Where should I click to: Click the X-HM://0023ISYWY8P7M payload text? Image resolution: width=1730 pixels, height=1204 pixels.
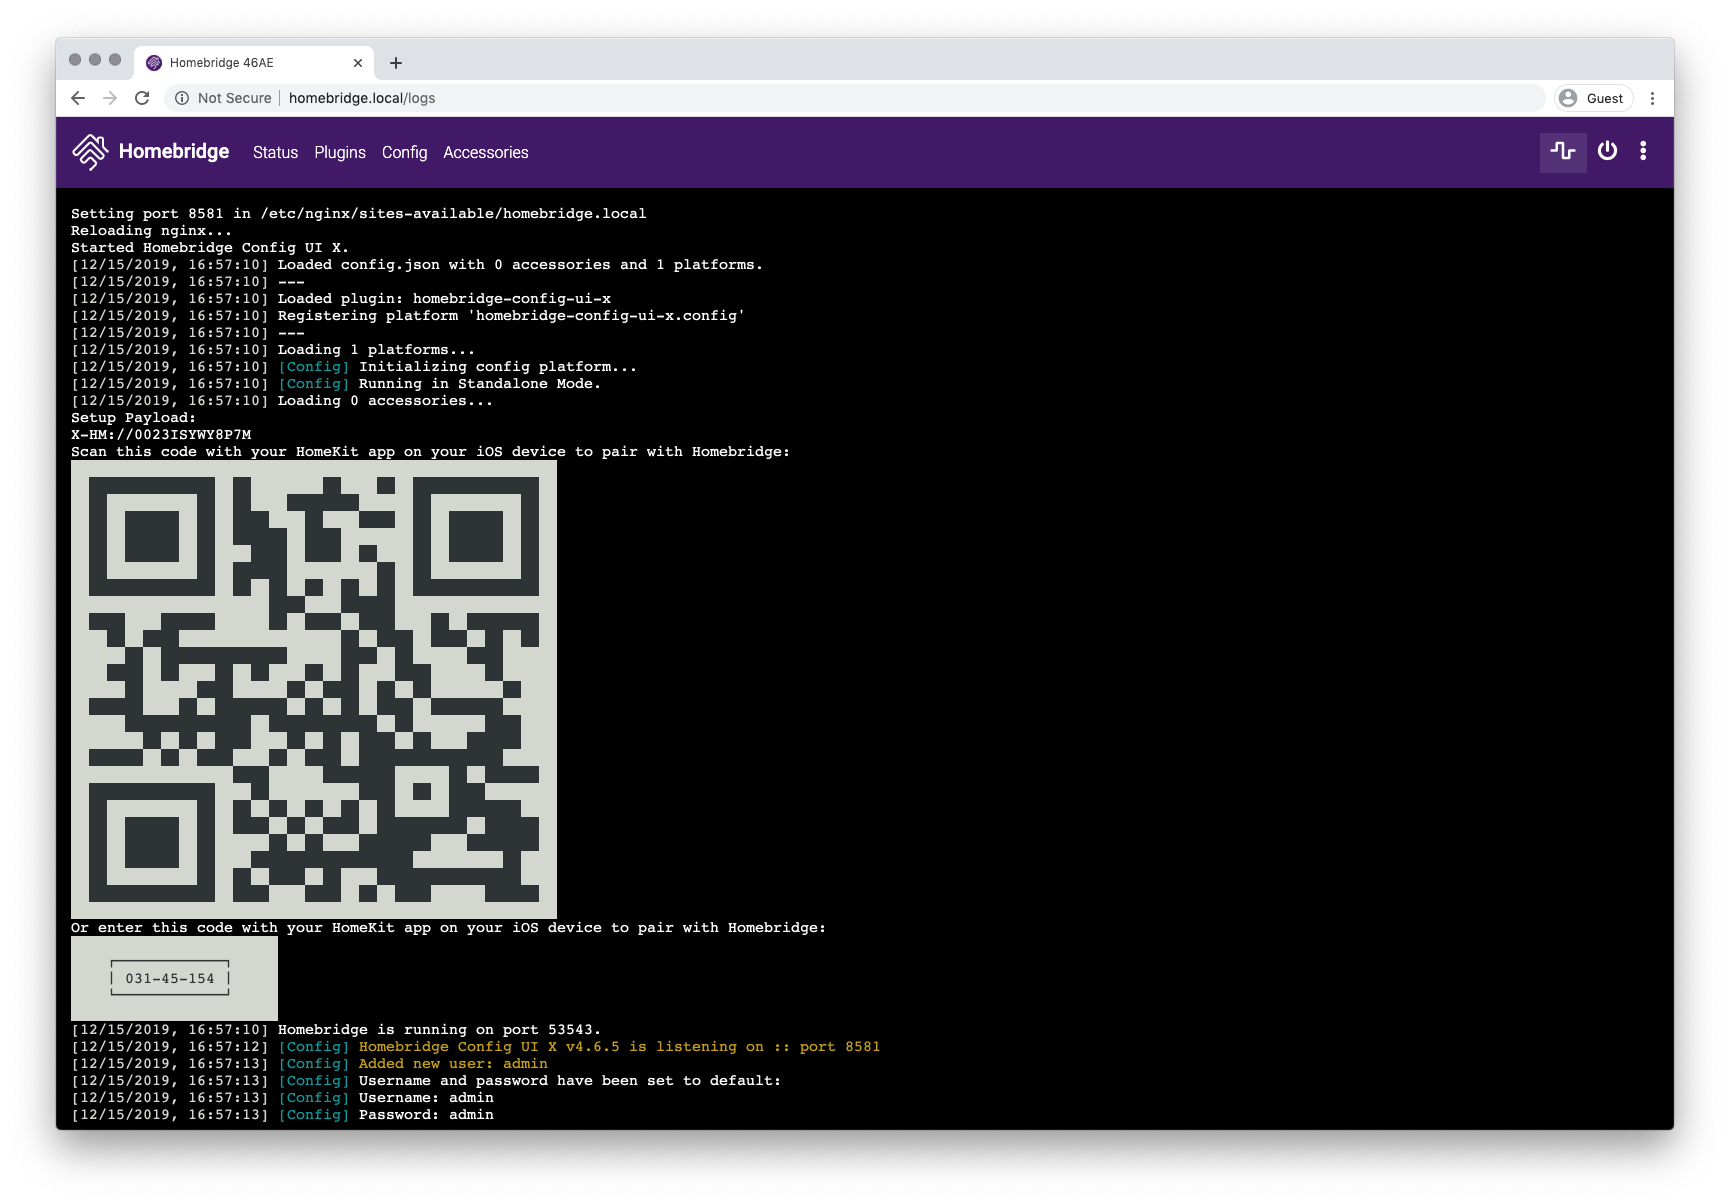click(x=161, y=435)
